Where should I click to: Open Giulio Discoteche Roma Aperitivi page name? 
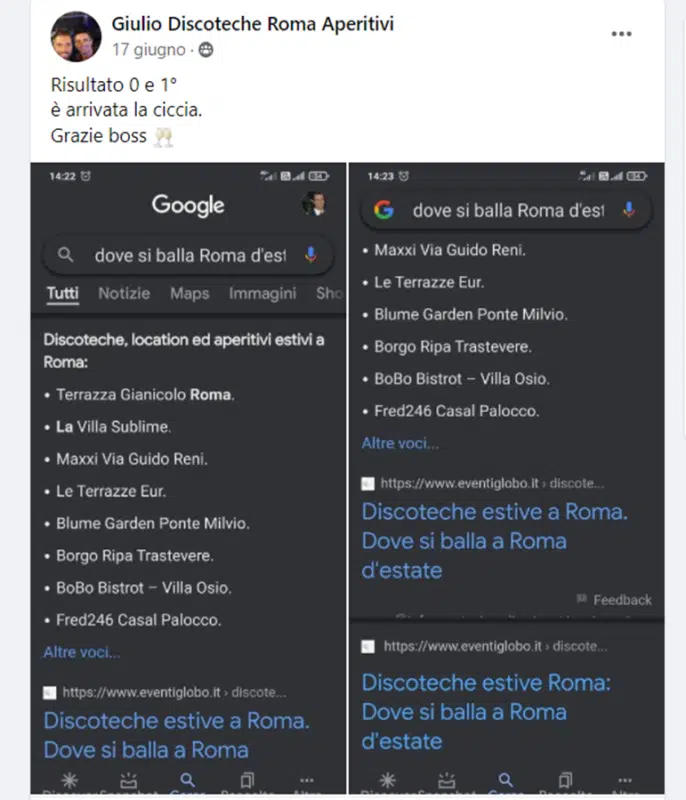pyautogui.click(x=252, y=23)
